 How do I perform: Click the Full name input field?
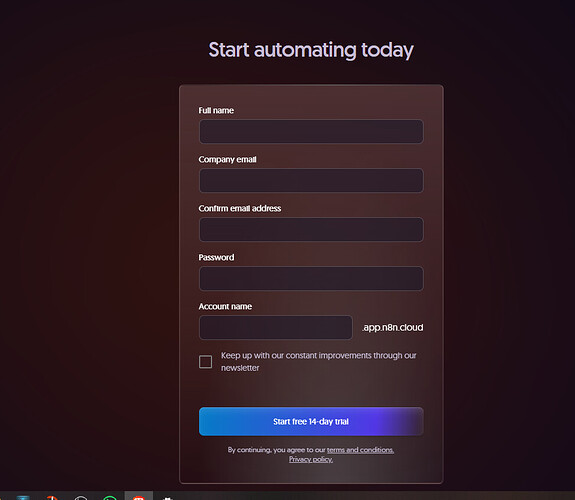point(311,131)
